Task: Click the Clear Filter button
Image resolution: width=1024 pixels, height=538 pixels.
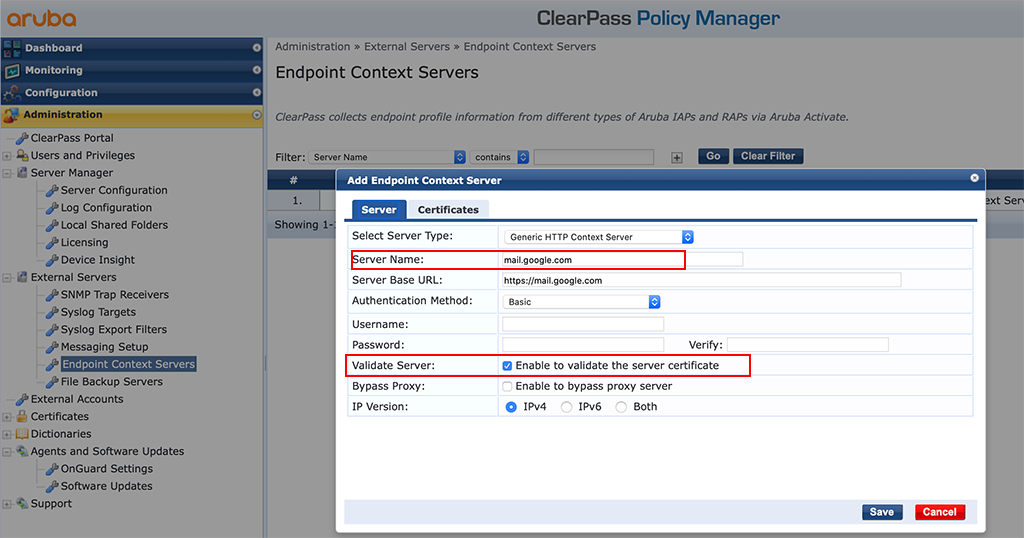Action: coord(768,156)
